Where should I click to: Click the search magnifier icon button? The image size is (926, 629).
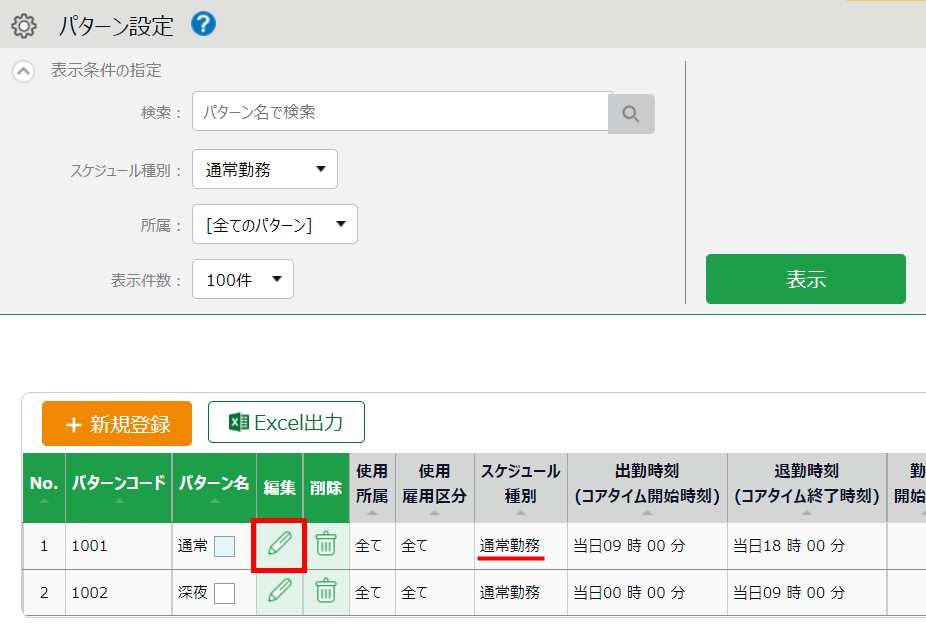point(631,114)
